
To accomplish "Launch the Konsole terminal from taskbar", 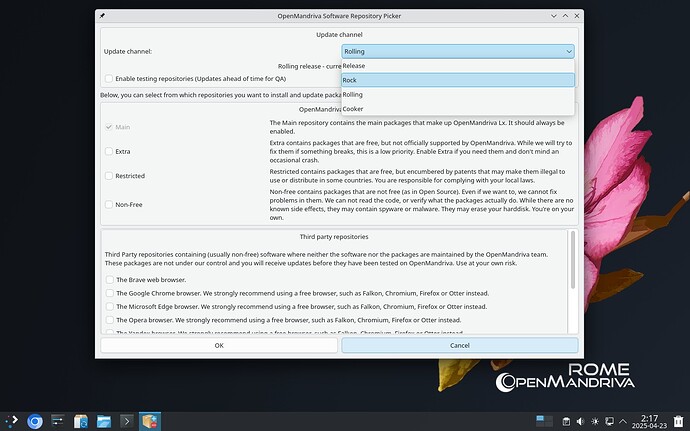I will pos(127,421).
